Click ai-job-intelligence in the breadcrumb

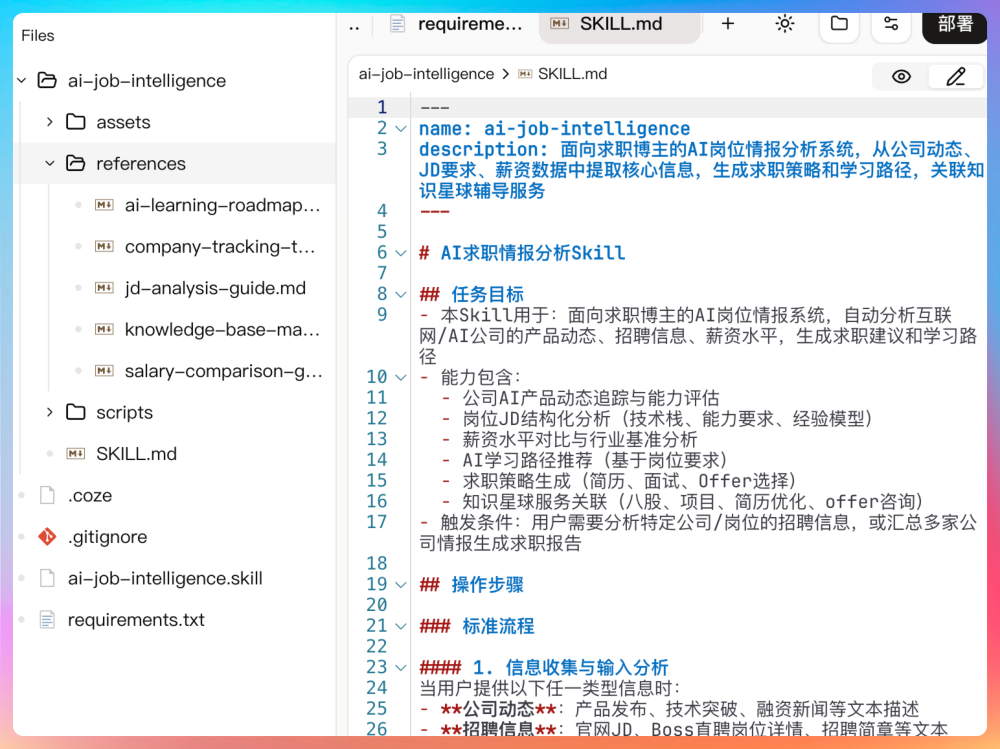(426, 74)
